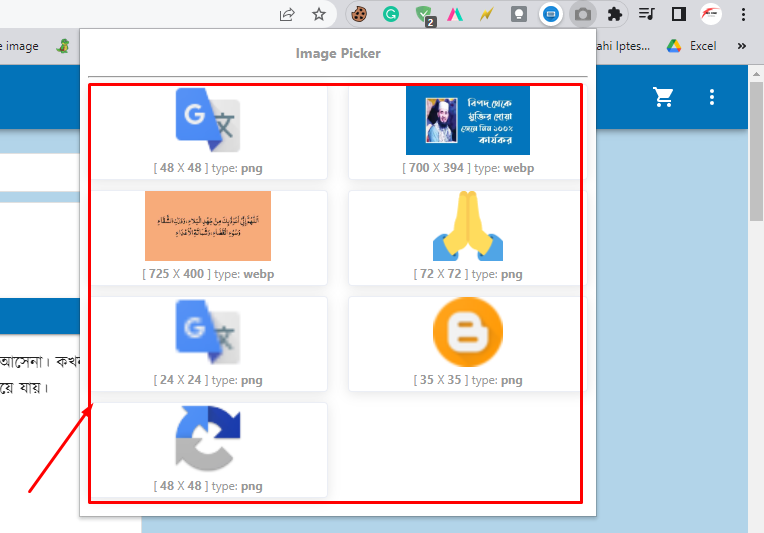Screen dimensions: 764x533
Task: Select the 24 X 24 Google Translate png
Action: tap(208, 332)
